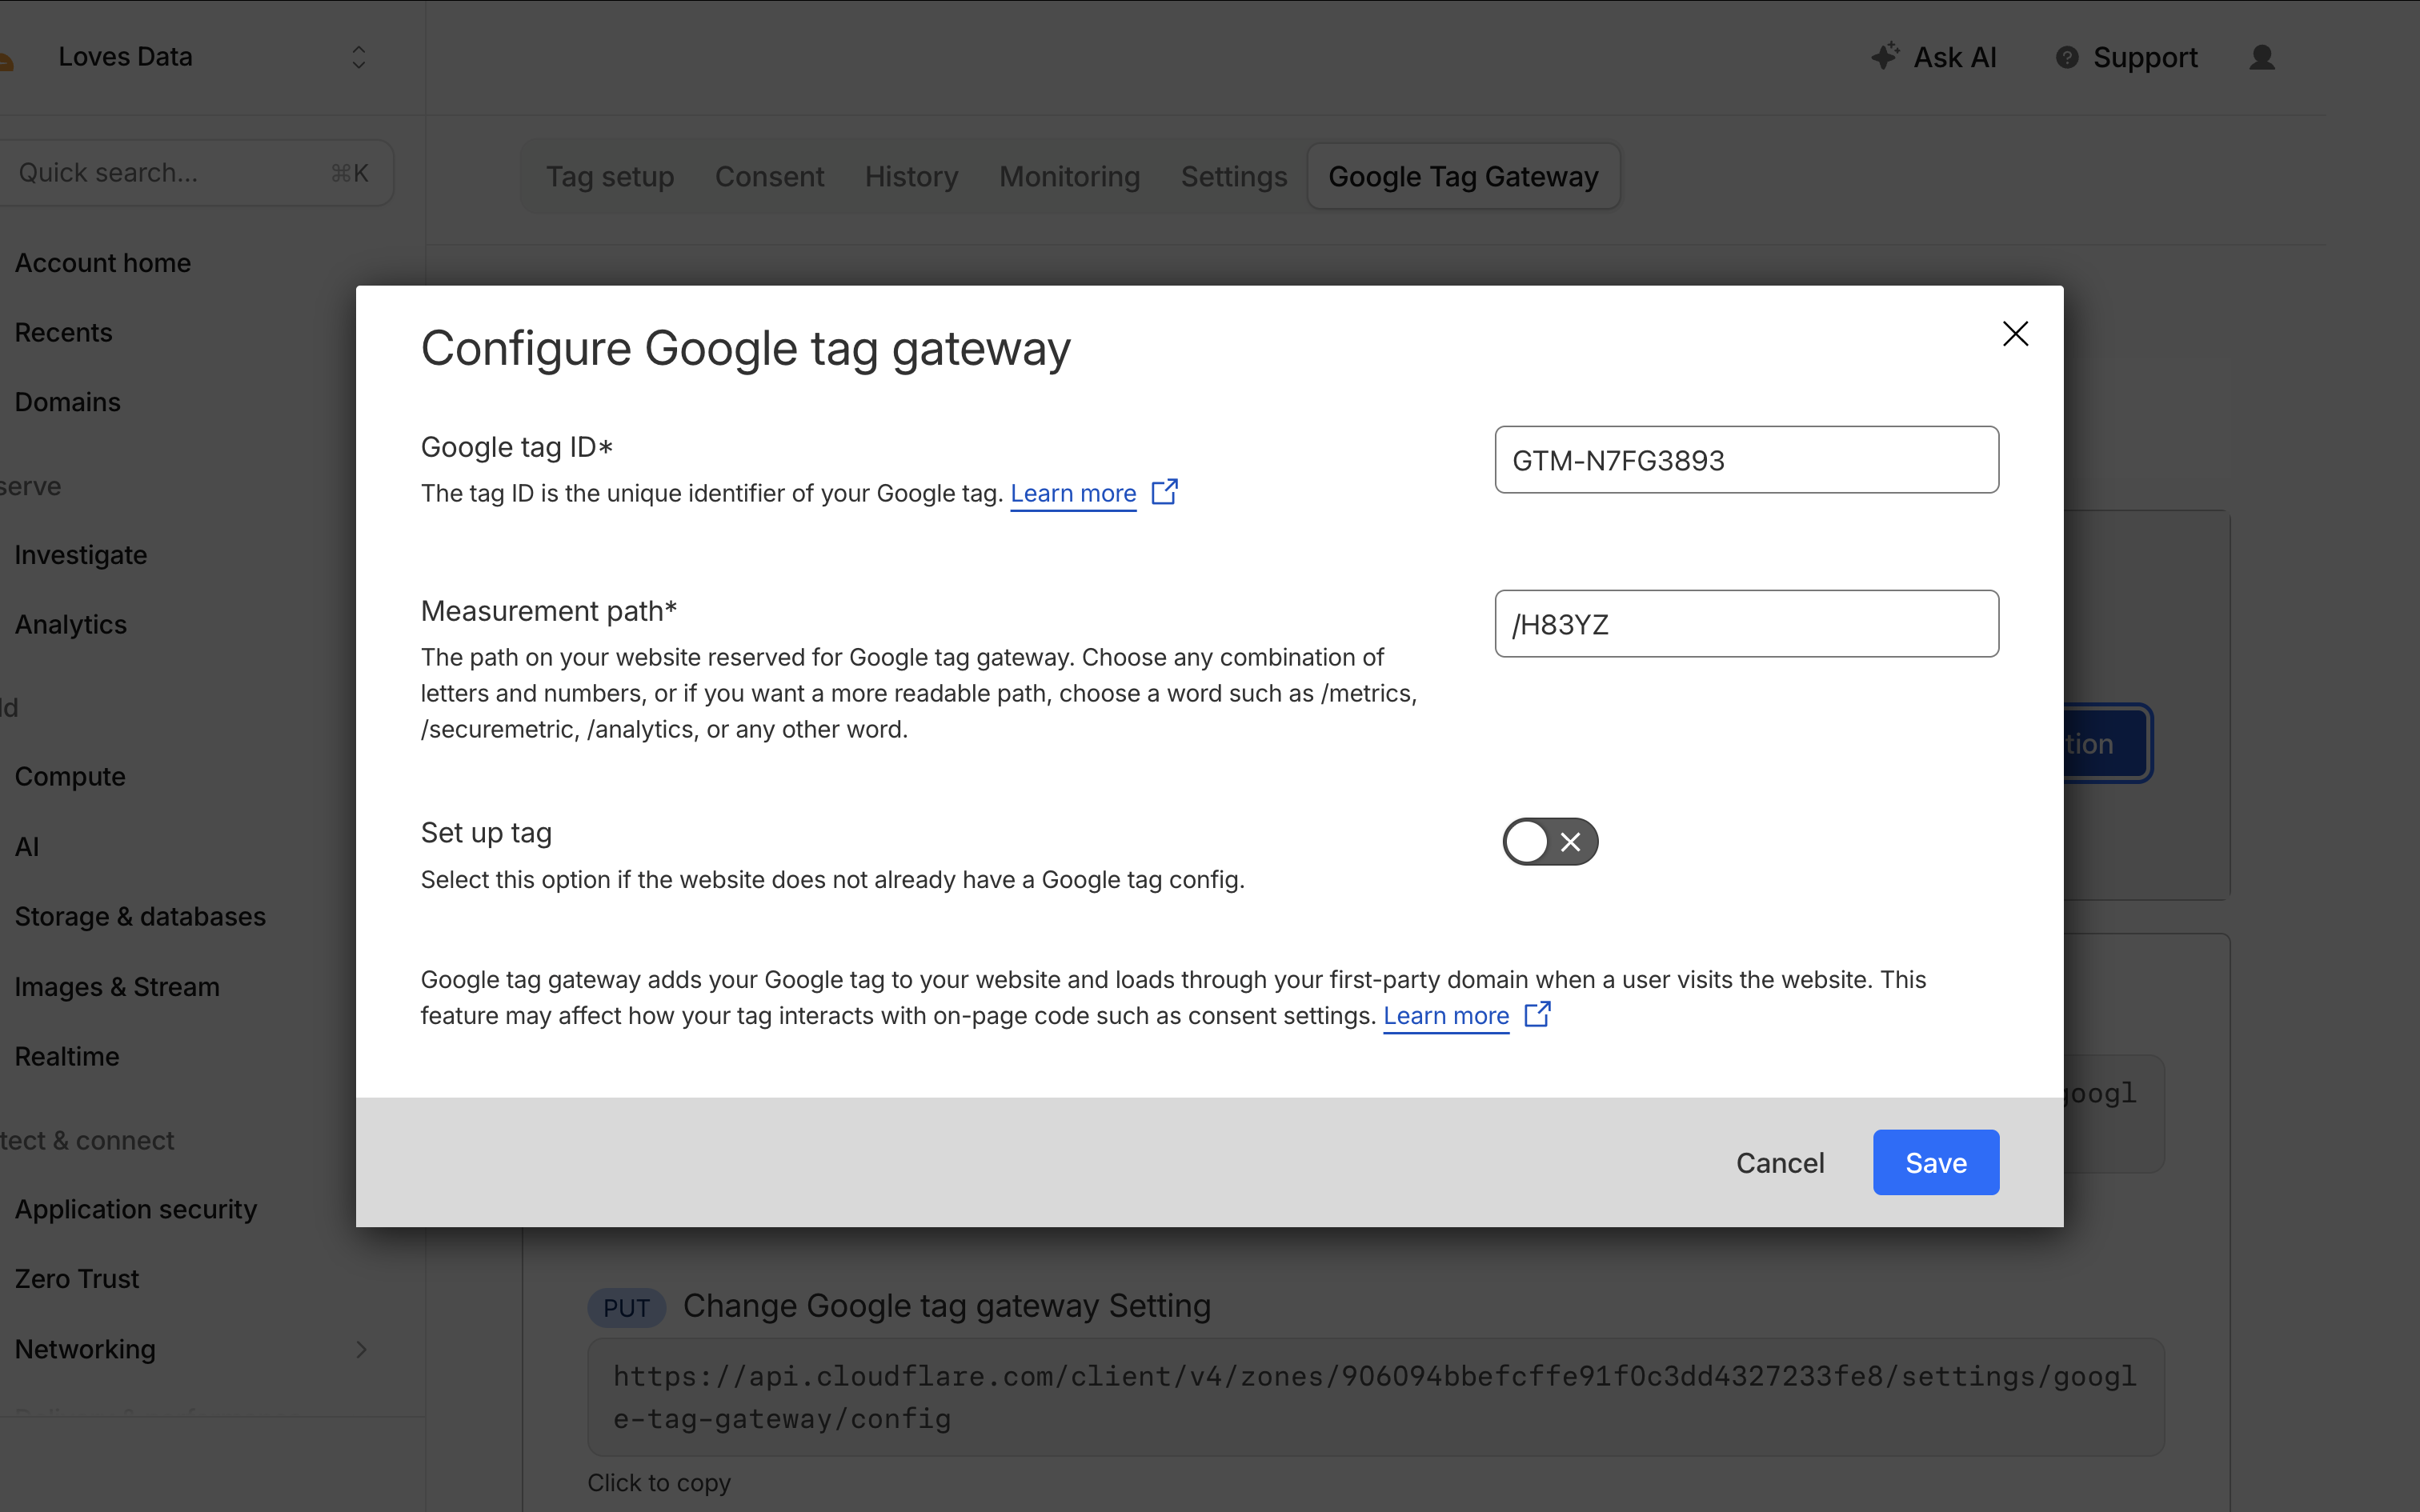Switch to the Consent tab
This screenshot has width=2420, height=1512.
769,177
